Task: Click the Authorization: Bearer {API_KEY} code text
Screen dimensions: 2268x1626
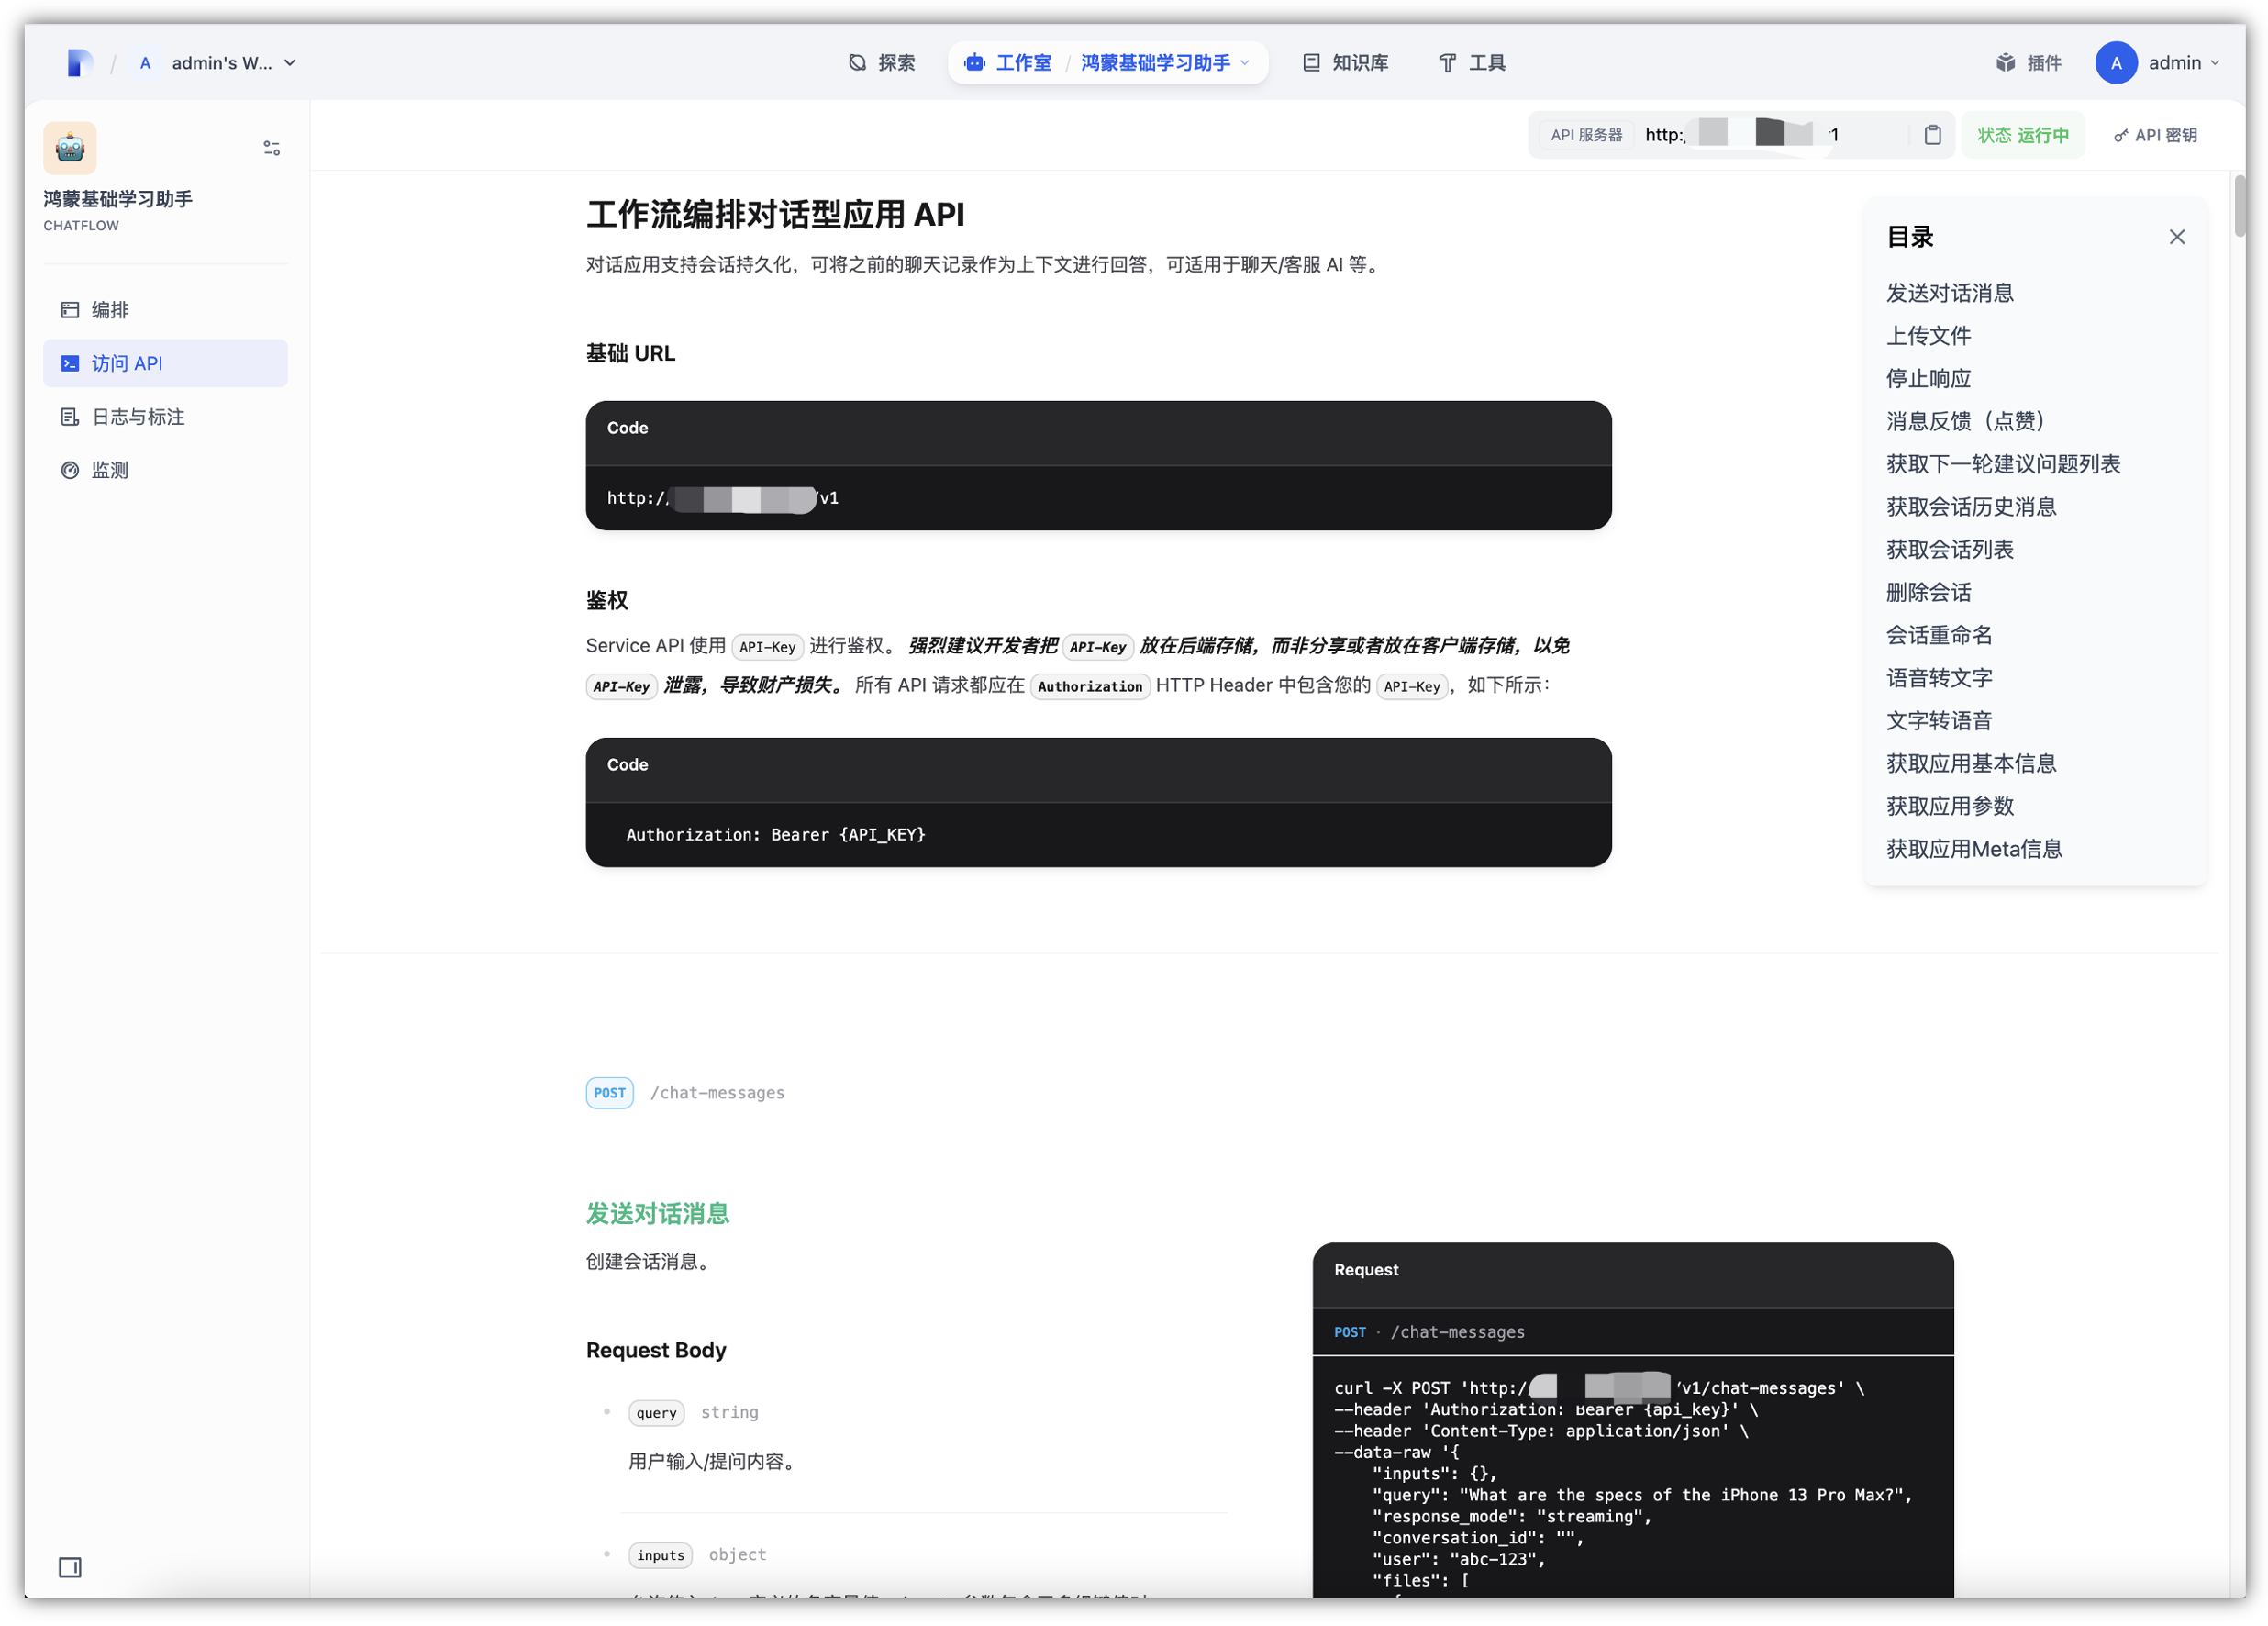Action: click(775, 835)
